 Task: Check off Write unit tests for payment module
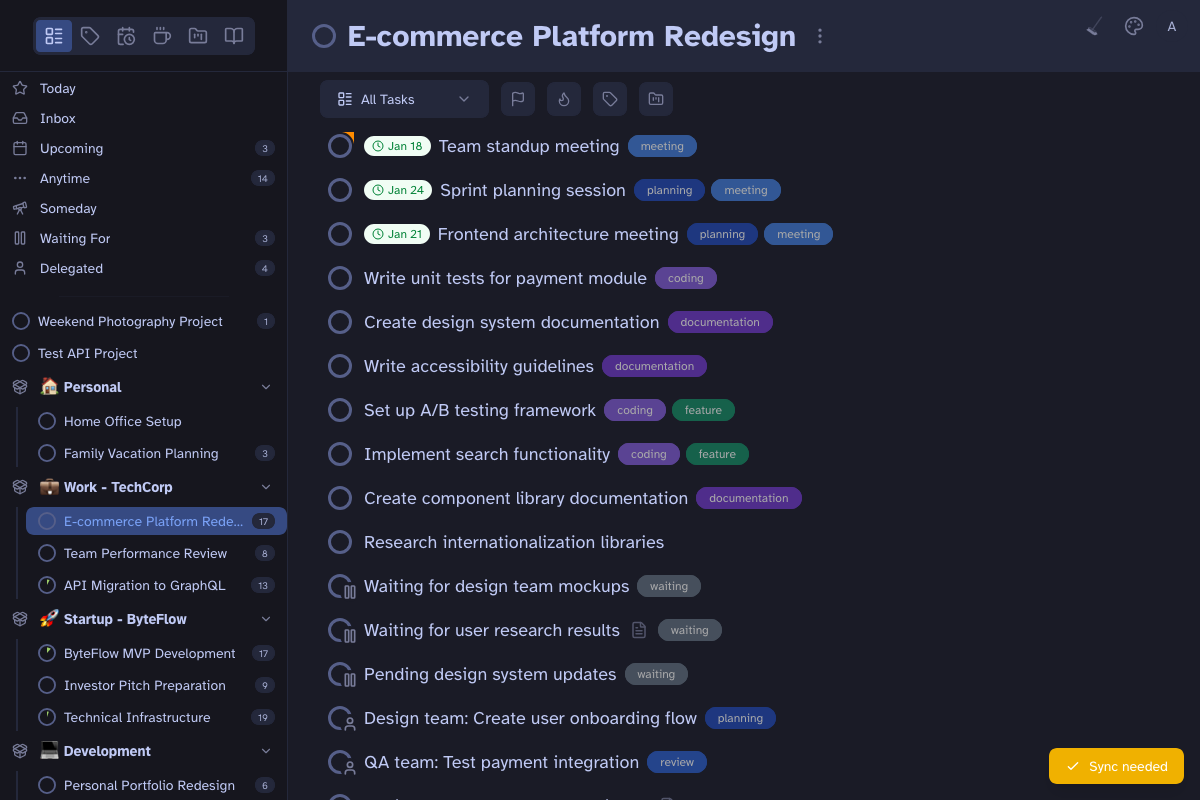tap(340, 278)
